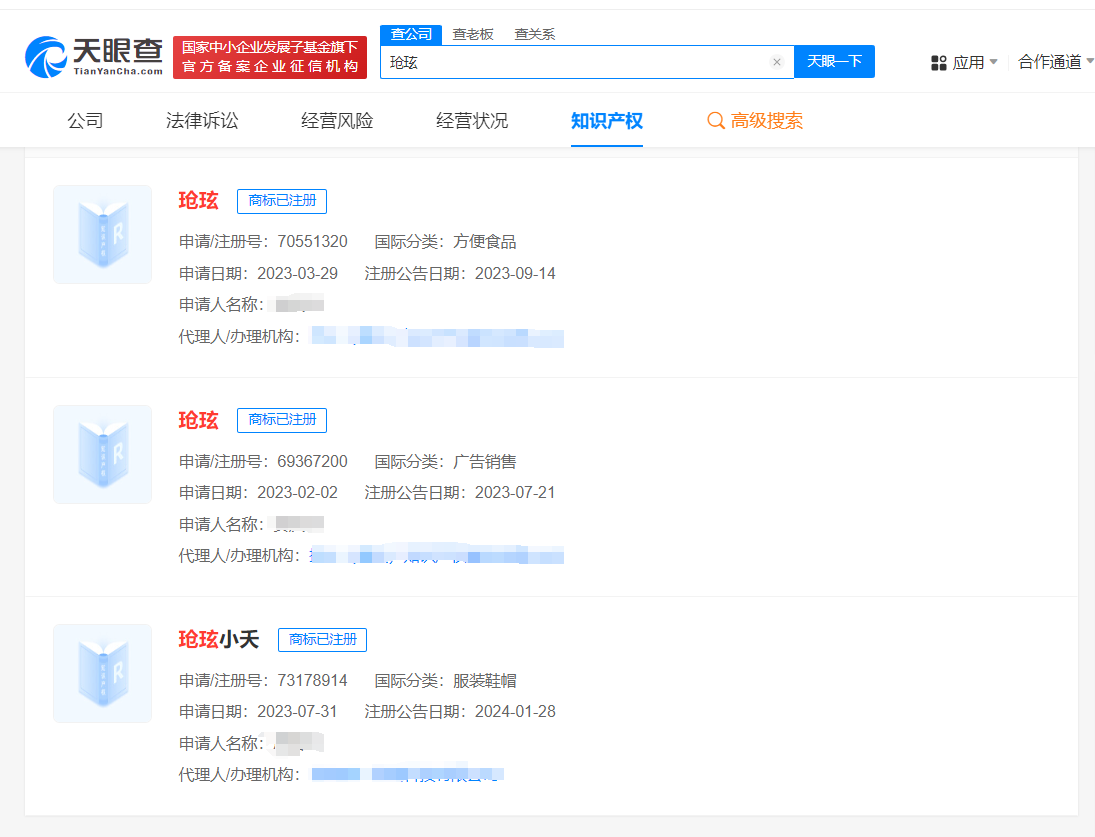Open the 合作渠道 dropdown
This screenshot has width=1095, height=837.
(x=1055, y=61)
